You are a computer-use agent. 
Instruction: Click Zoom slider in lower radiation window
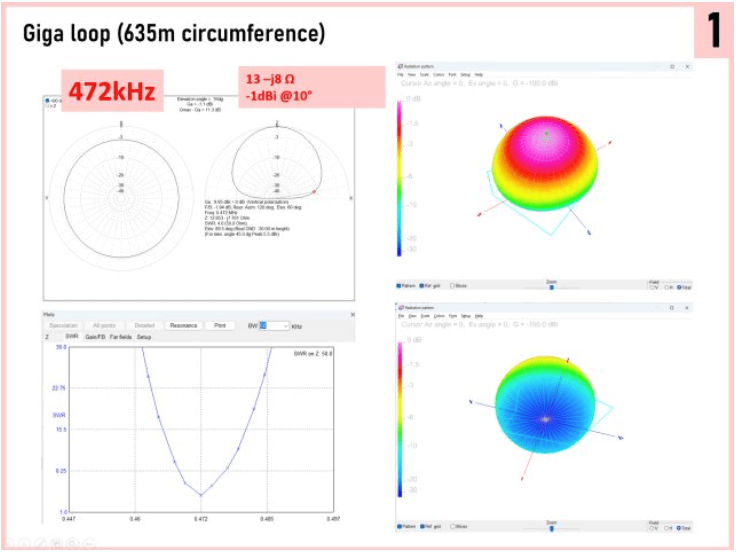(x=552, y=527)
